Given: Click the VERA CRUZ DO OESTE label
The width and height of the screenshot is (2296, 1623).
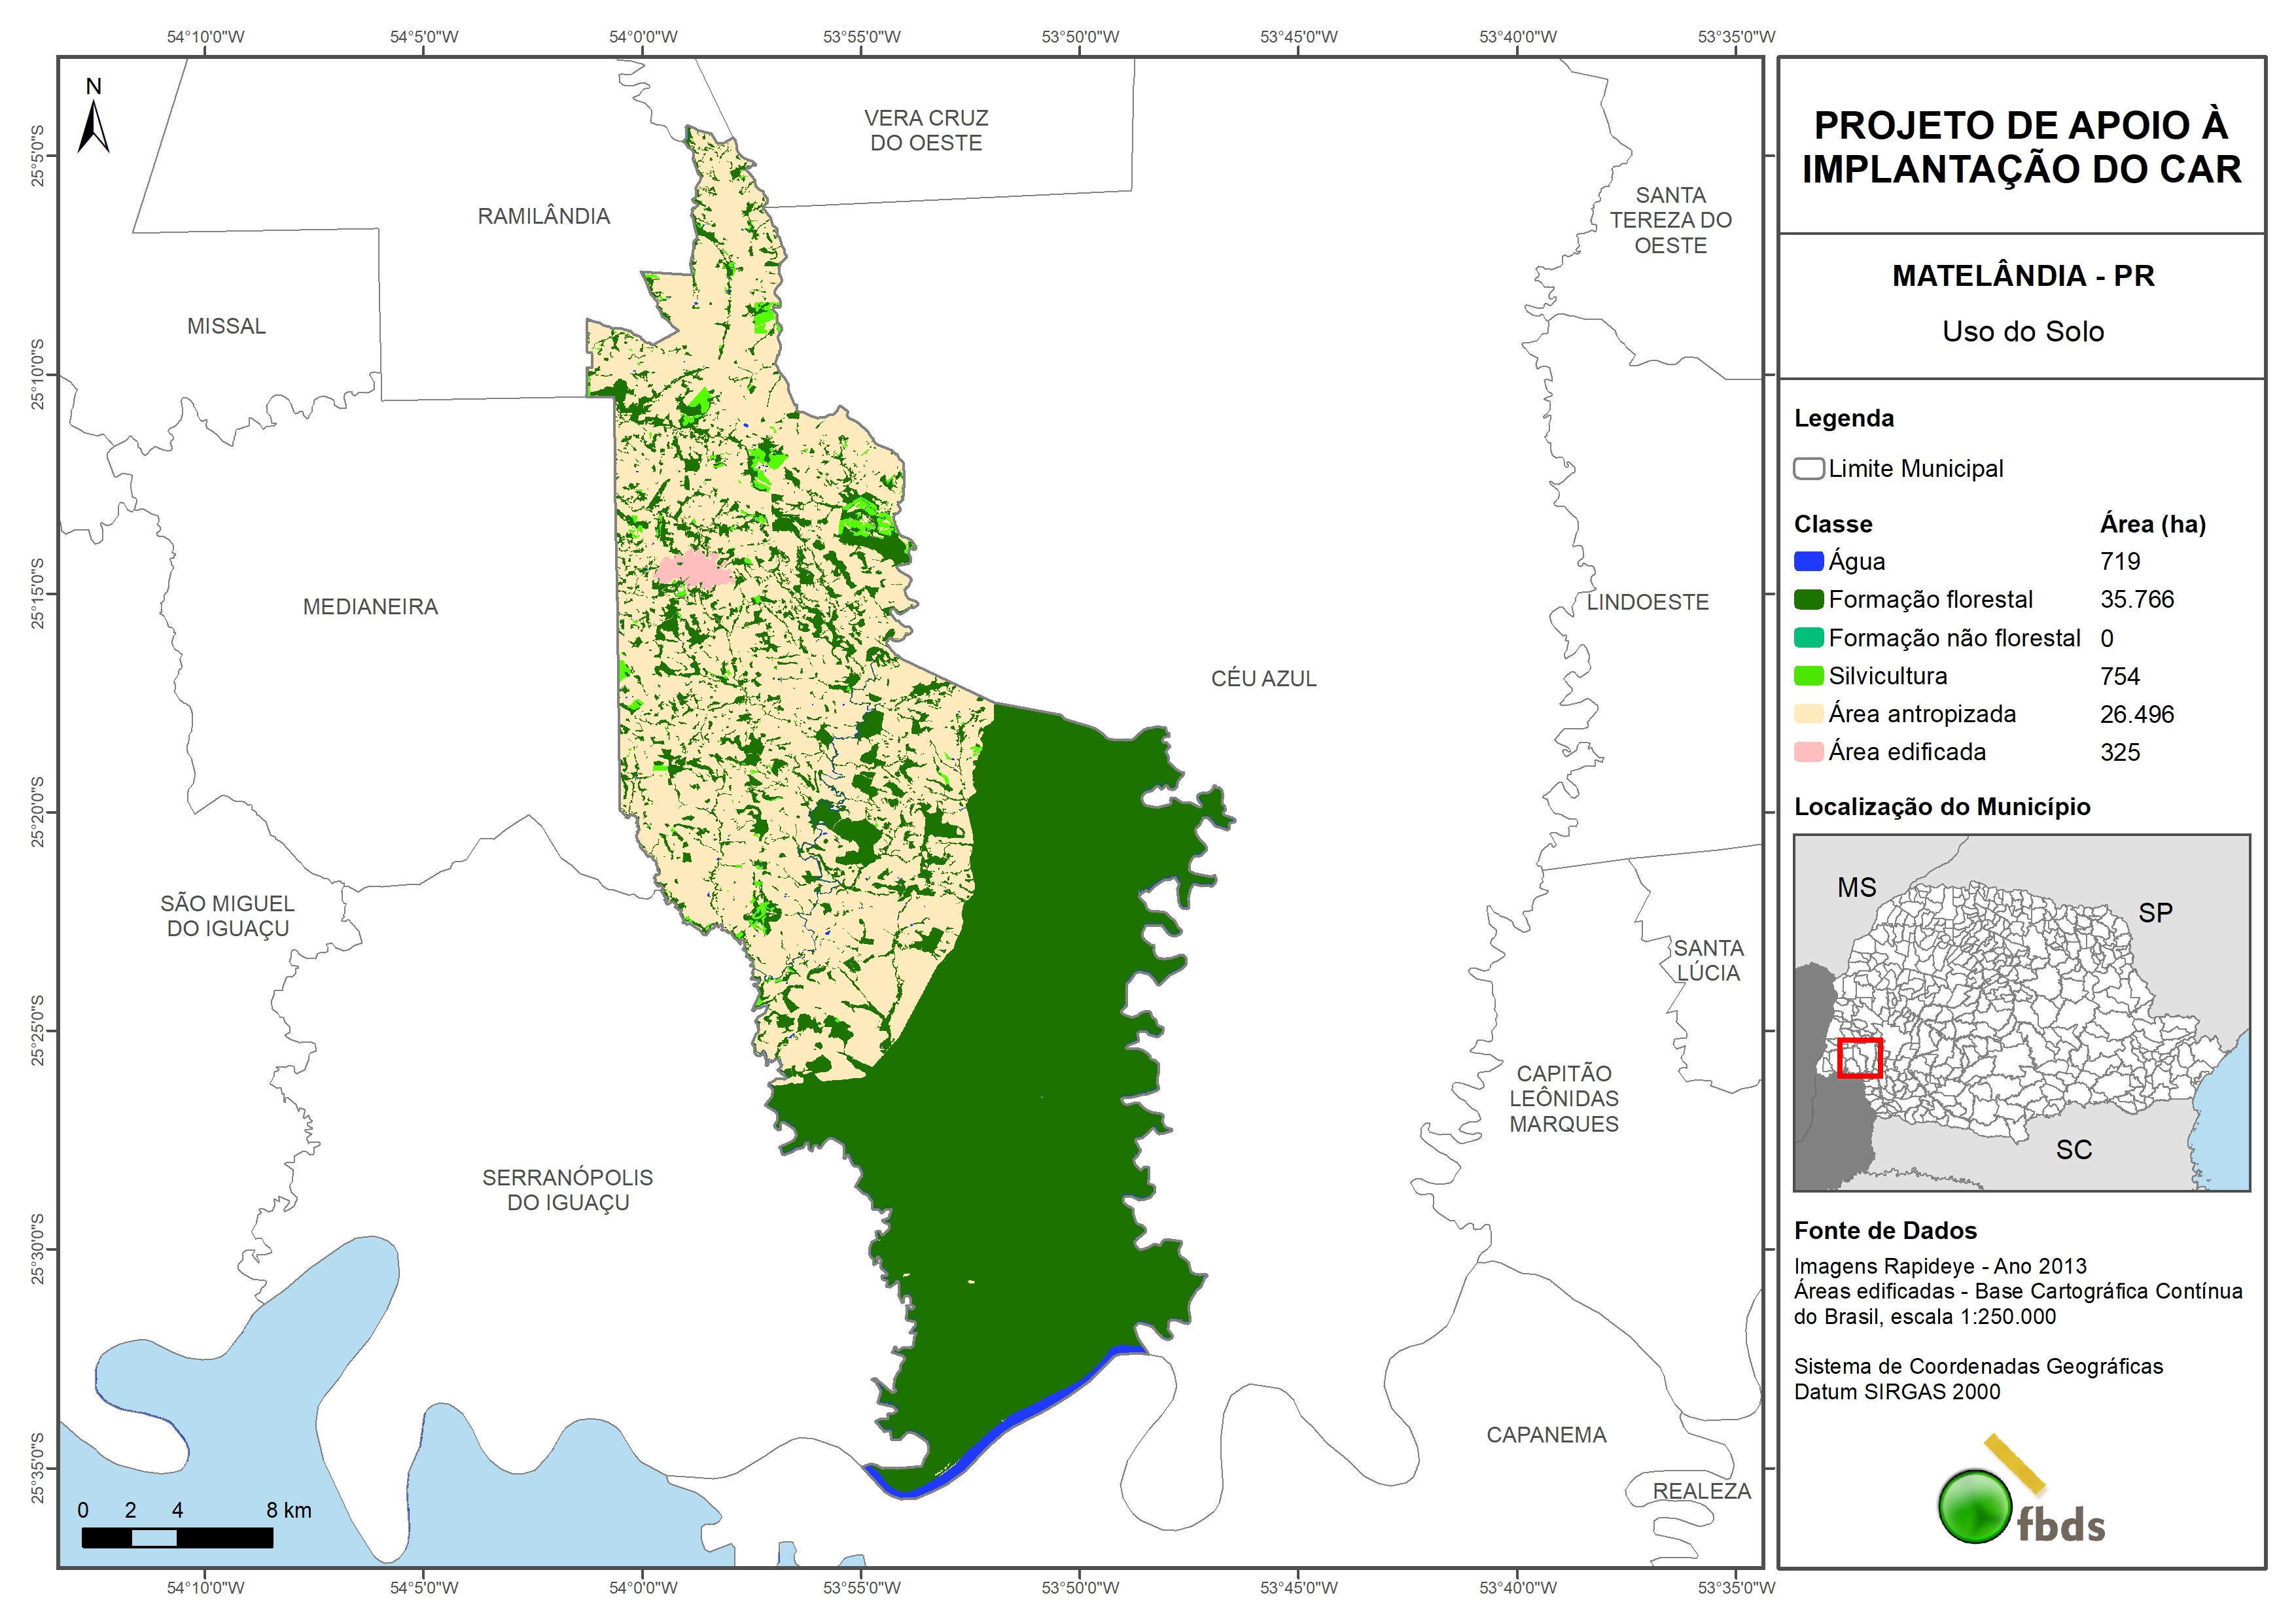Looking at the screenshot, I should 926,130.
